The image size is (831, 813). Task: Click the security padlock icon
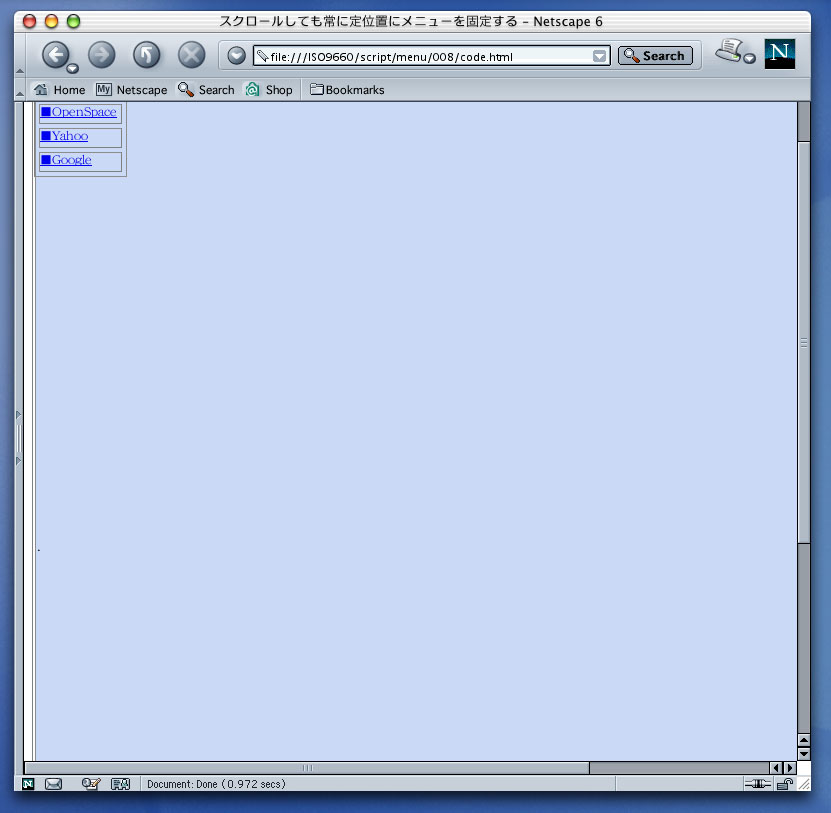785,784
